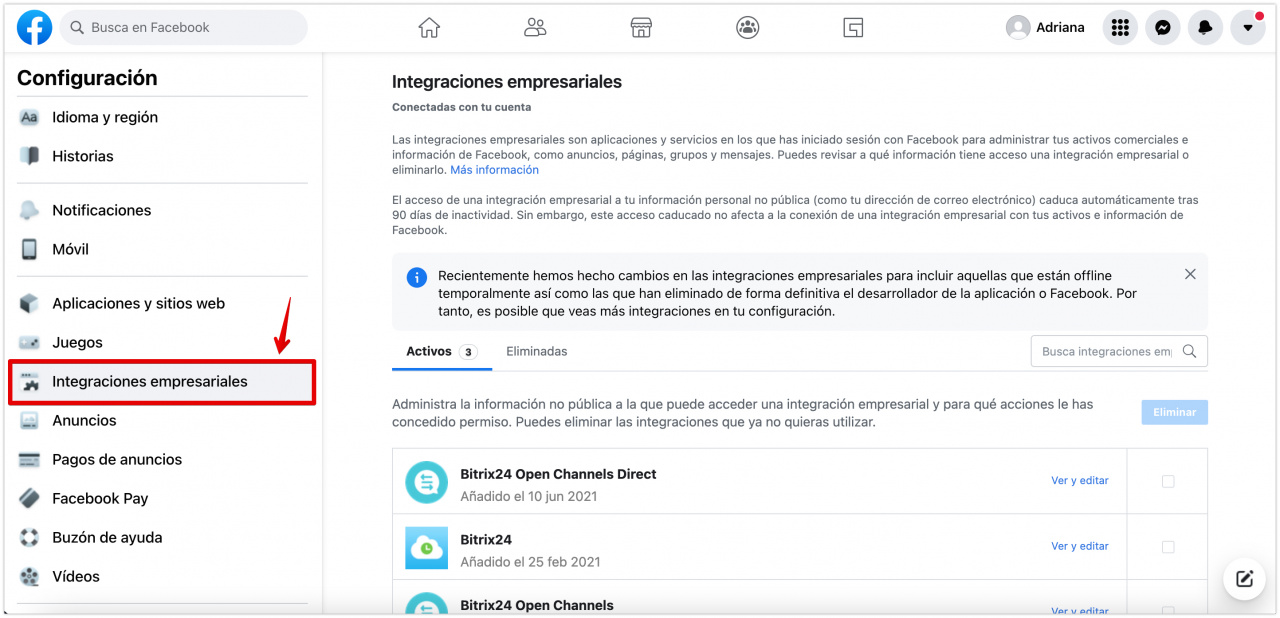Check the Bitrix24 row checkbox

pos(1168,547)
